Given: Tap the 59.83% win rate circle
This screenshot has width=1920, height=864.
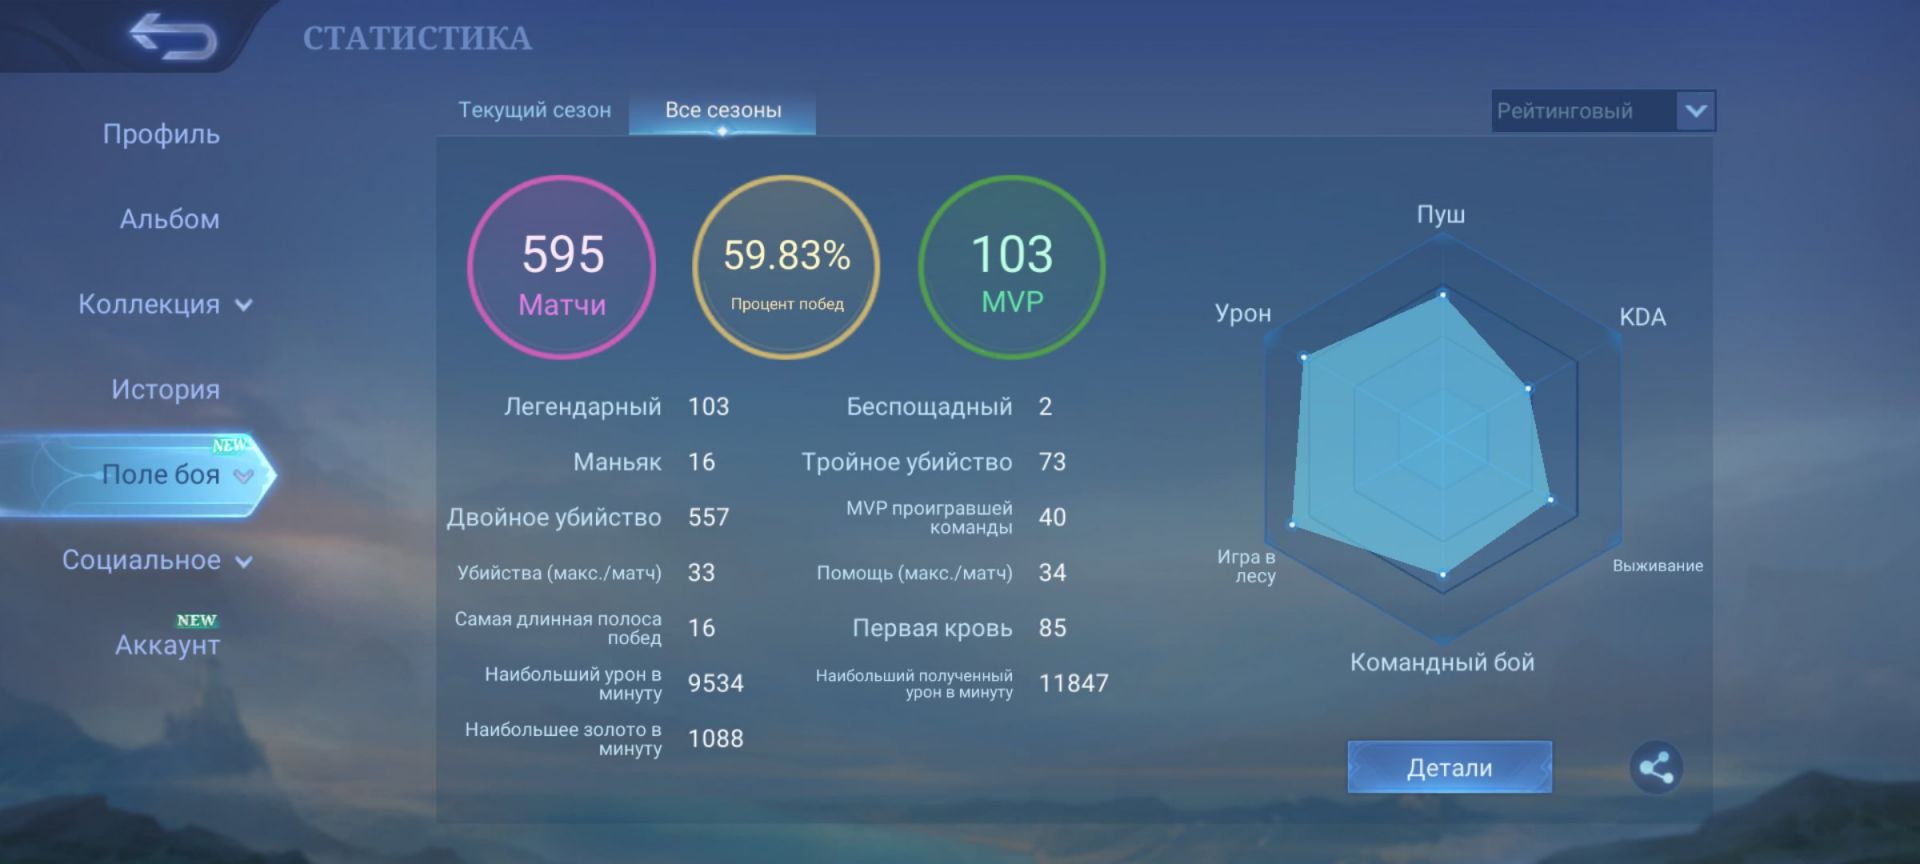Looking at the screenshot, I should point(787,267).
